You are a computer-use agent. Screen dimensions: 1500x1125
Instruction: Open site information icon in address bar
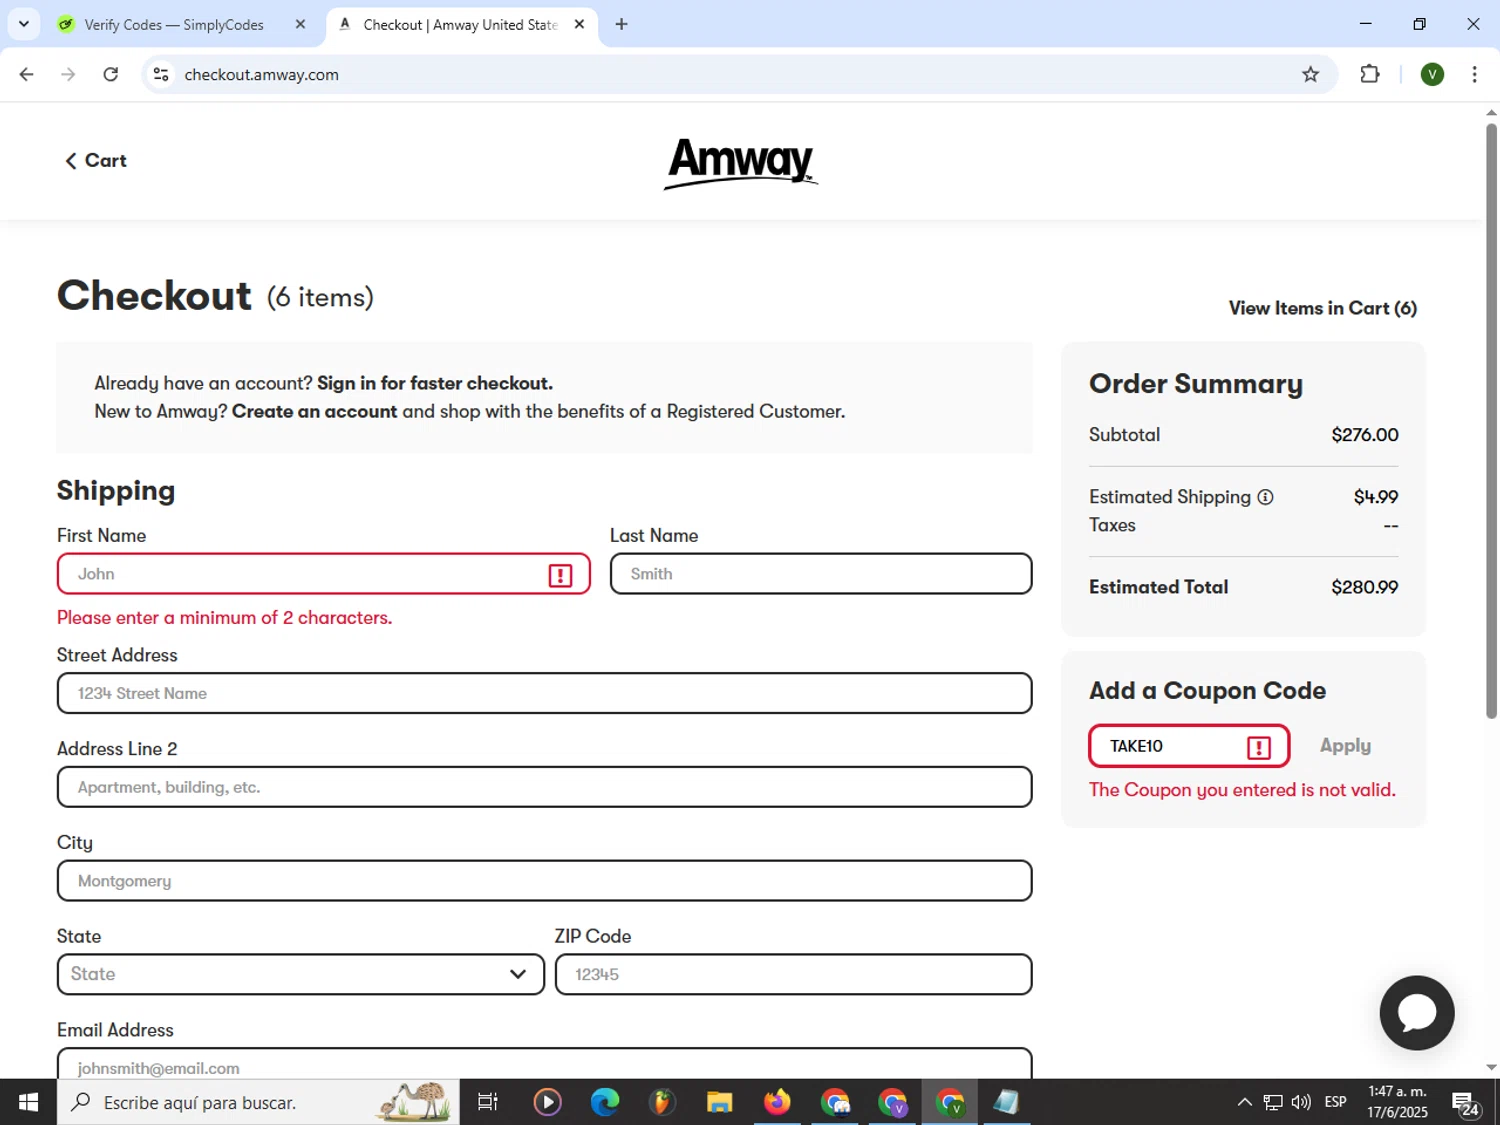click(x=161, y=74)
